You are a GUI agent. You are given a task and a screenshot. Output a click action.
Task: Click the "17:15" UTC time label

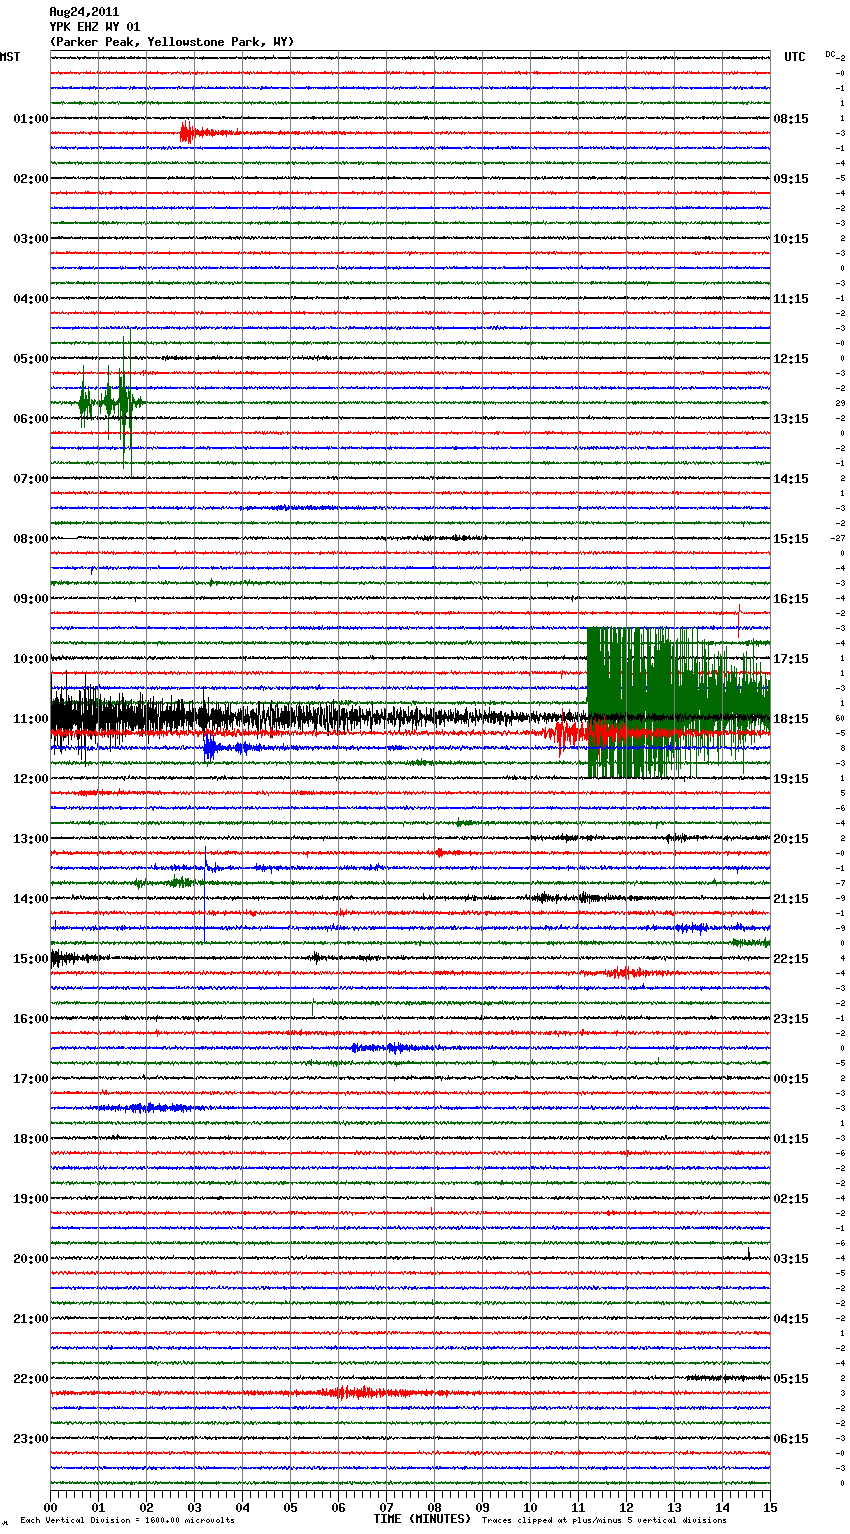click(x=791, y=659)
